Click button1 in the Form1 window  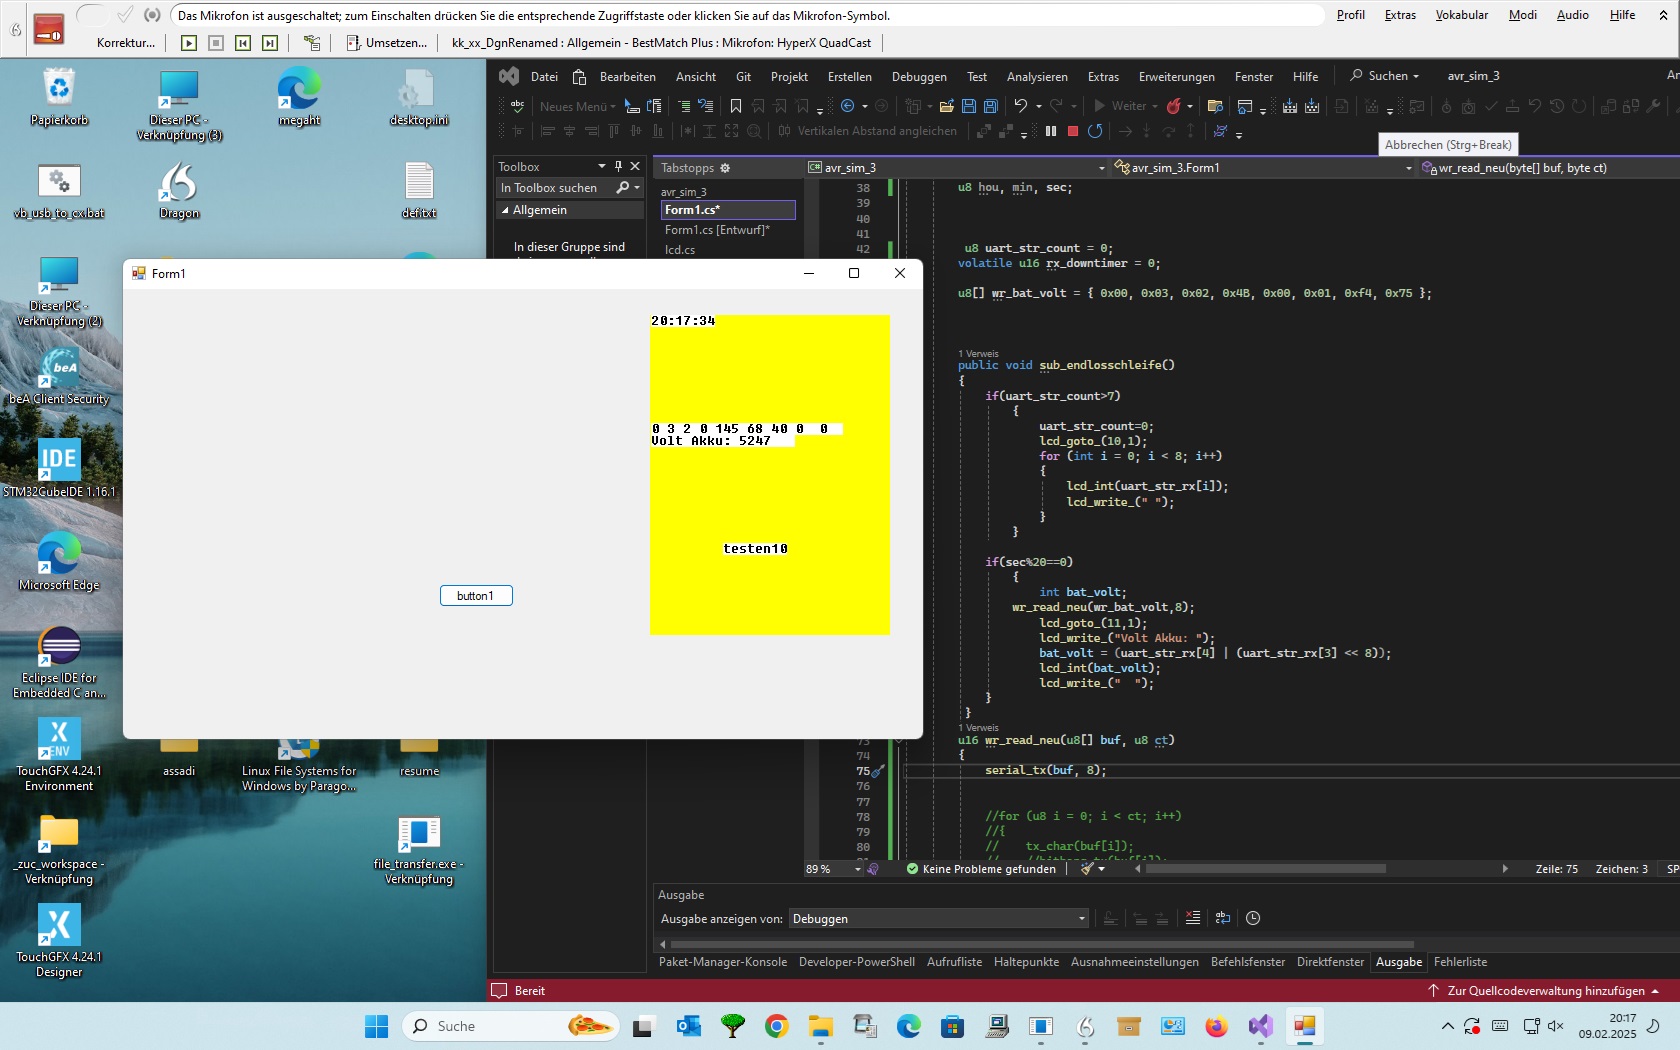point(476,596)
